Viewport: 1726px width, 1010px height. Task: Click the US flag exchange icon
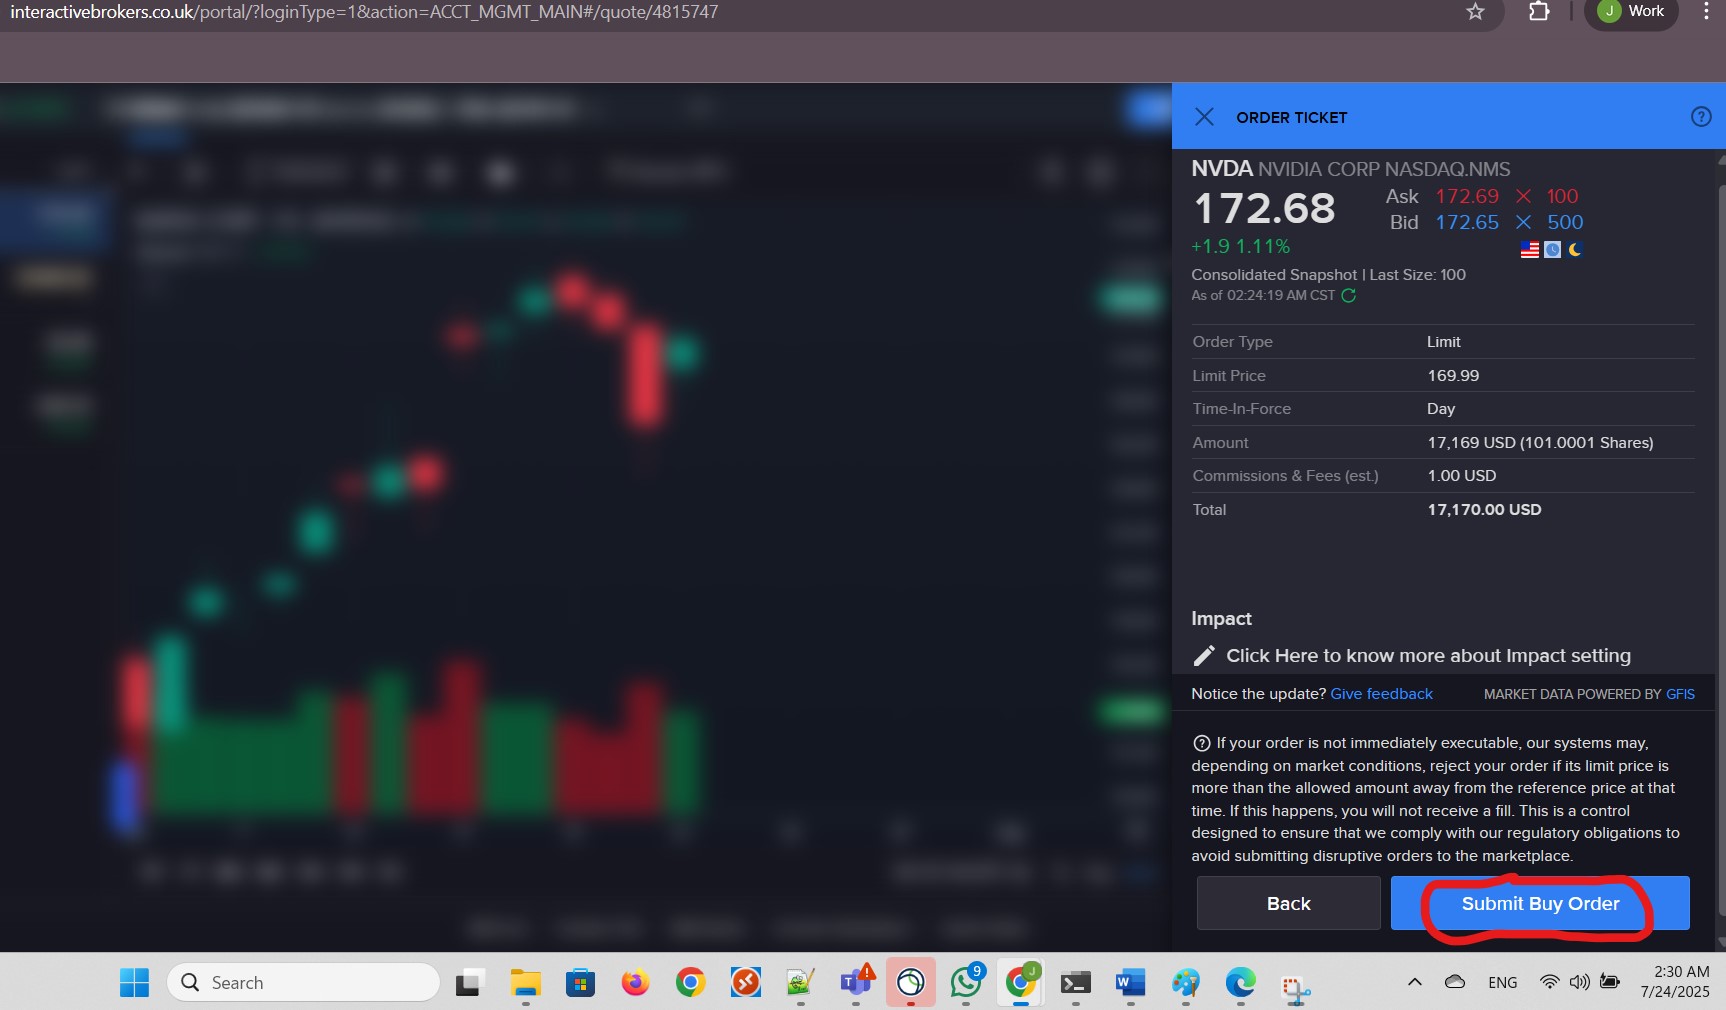click(1530, 250)
